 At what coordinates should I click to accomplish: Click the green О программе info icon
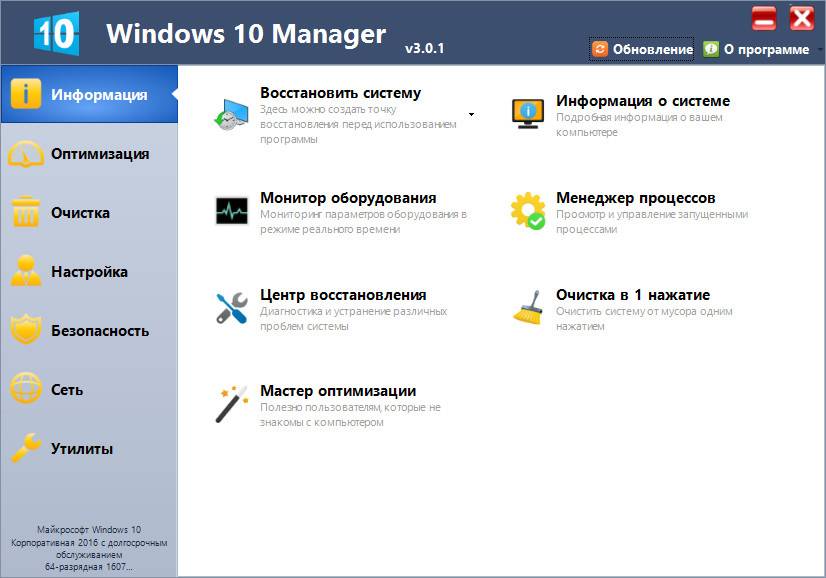tap(711, 49)
